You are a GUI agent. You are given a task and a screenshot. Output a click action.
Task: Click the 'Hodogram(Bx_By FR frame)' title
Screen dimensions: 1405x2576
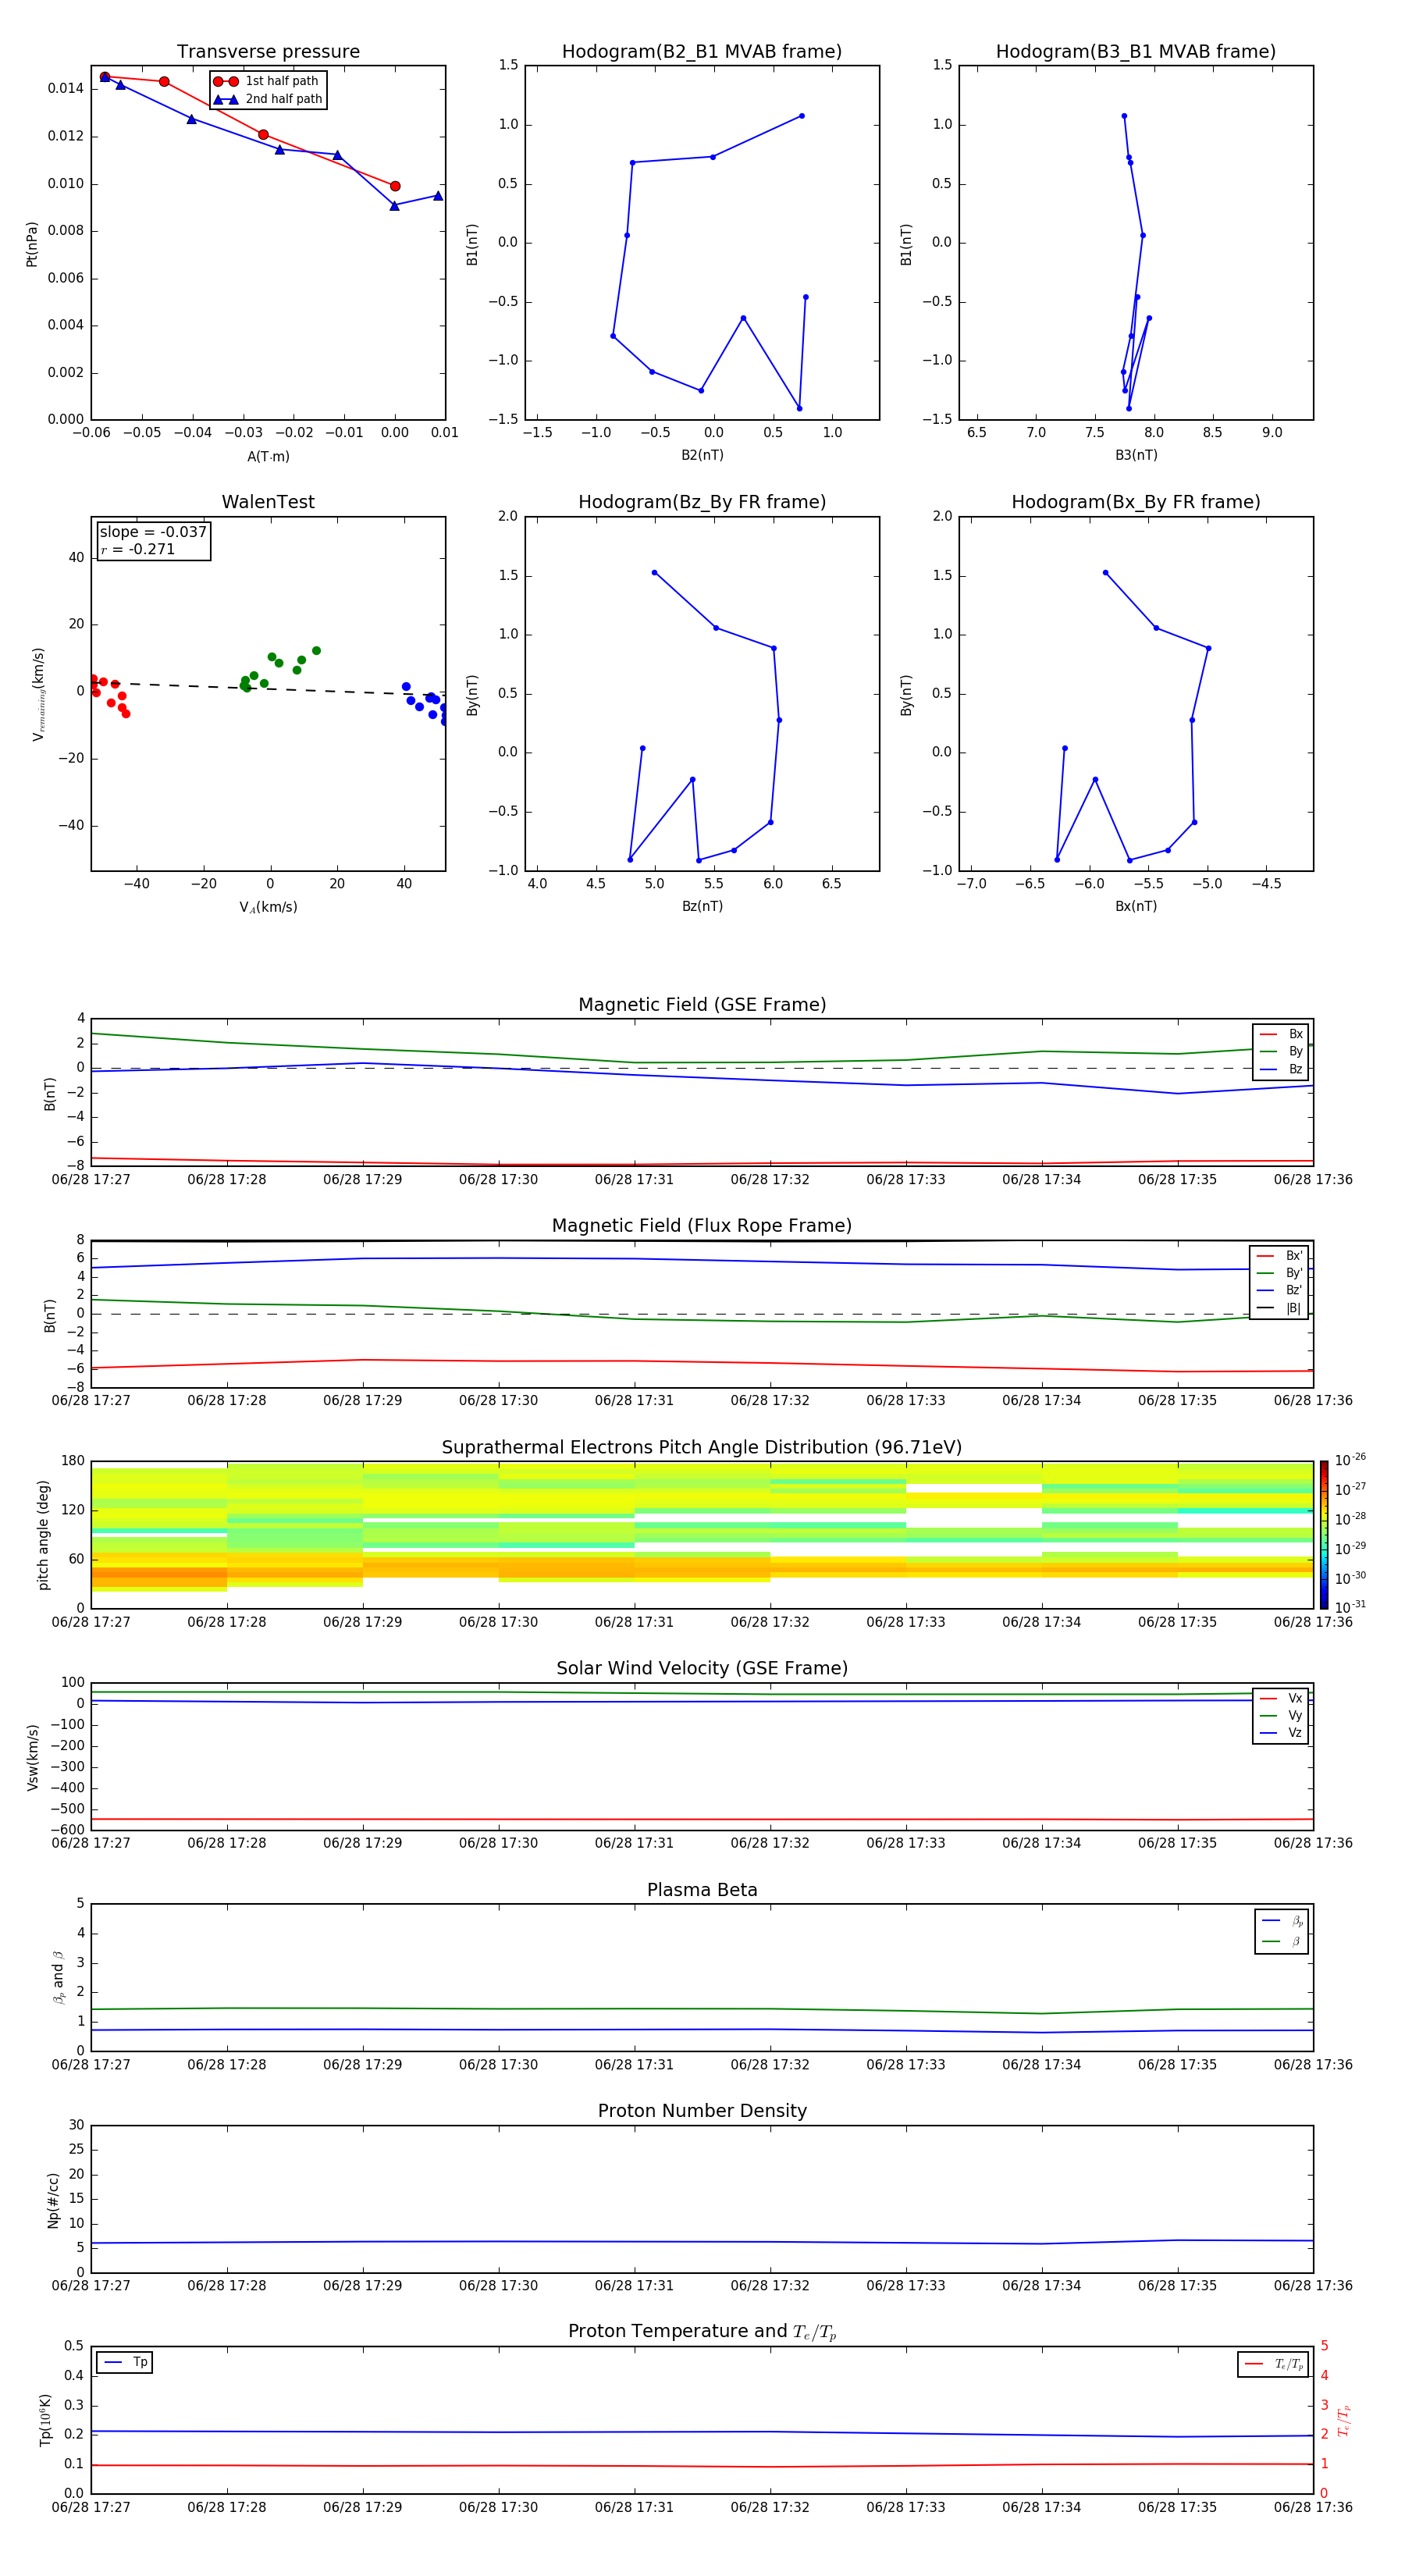tap(1135, 502)
